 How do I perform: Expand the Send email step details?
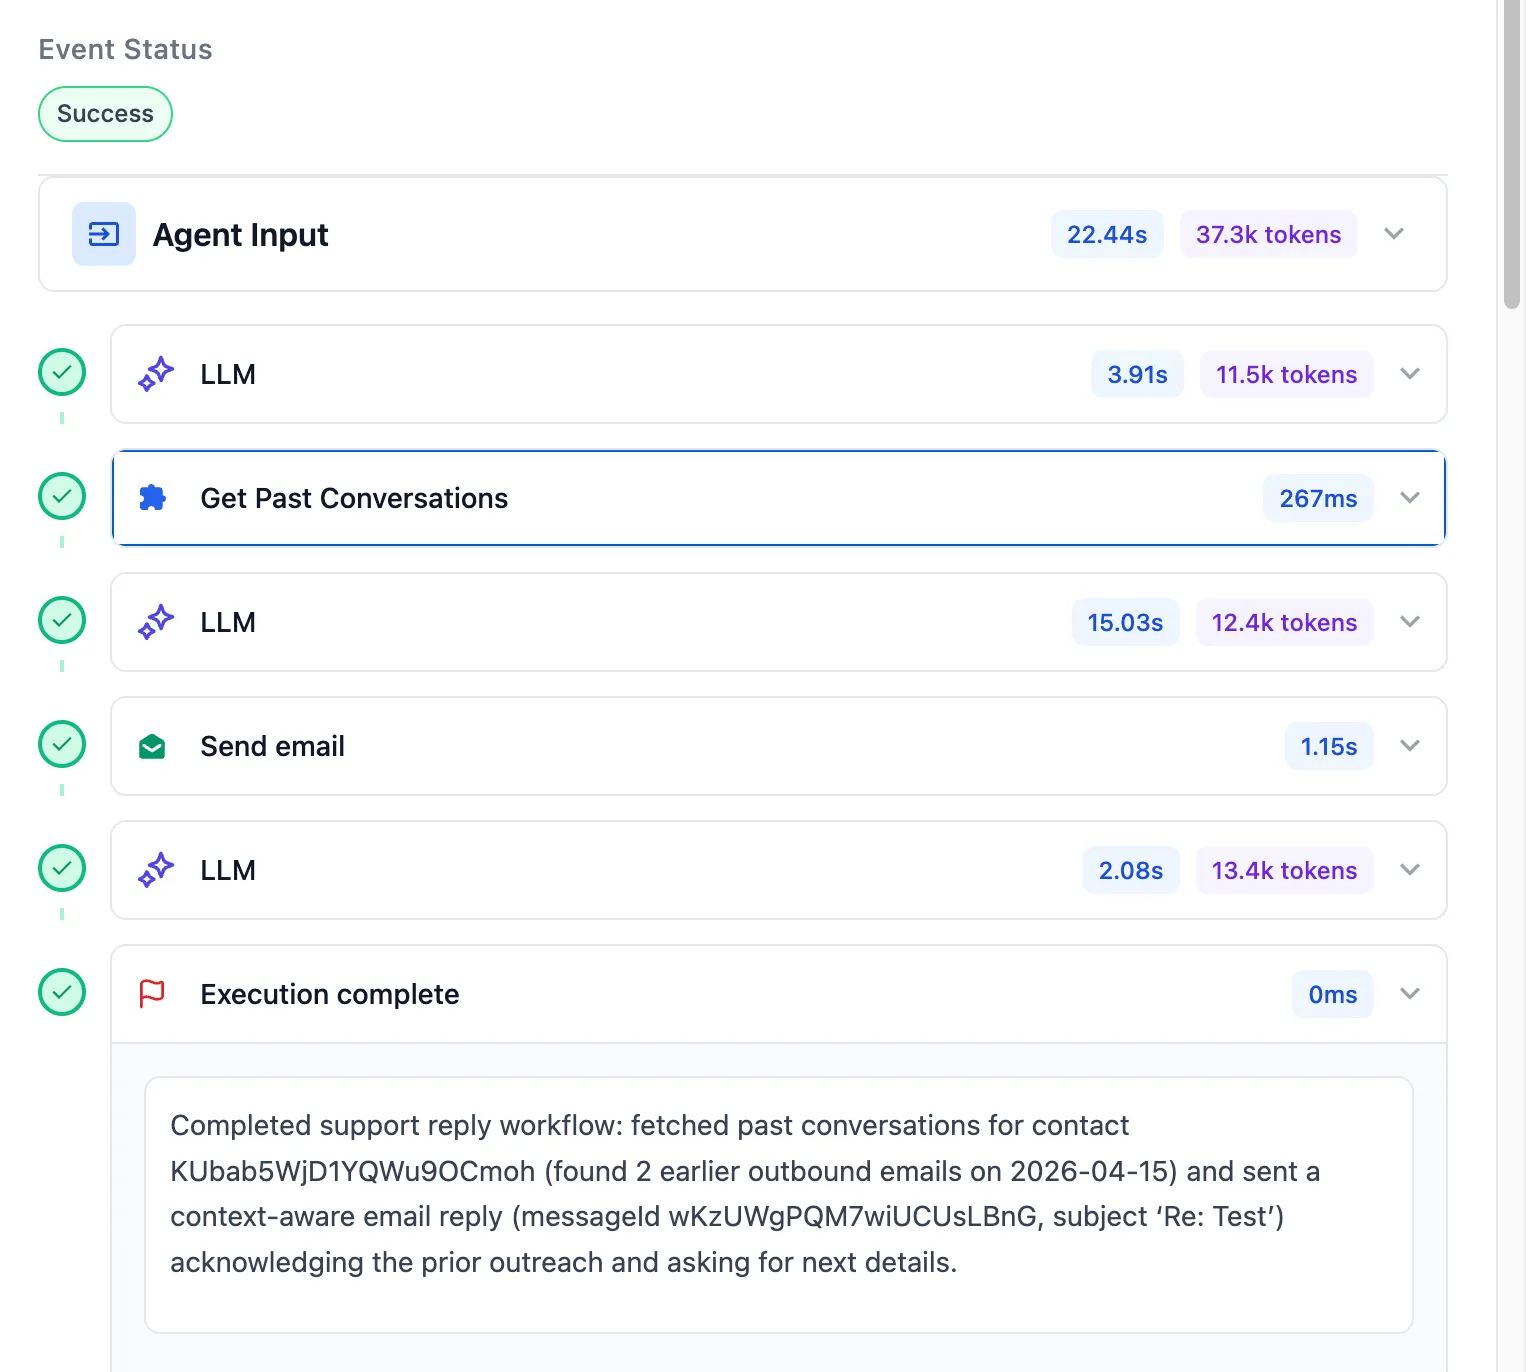[x=1410, y=746]
